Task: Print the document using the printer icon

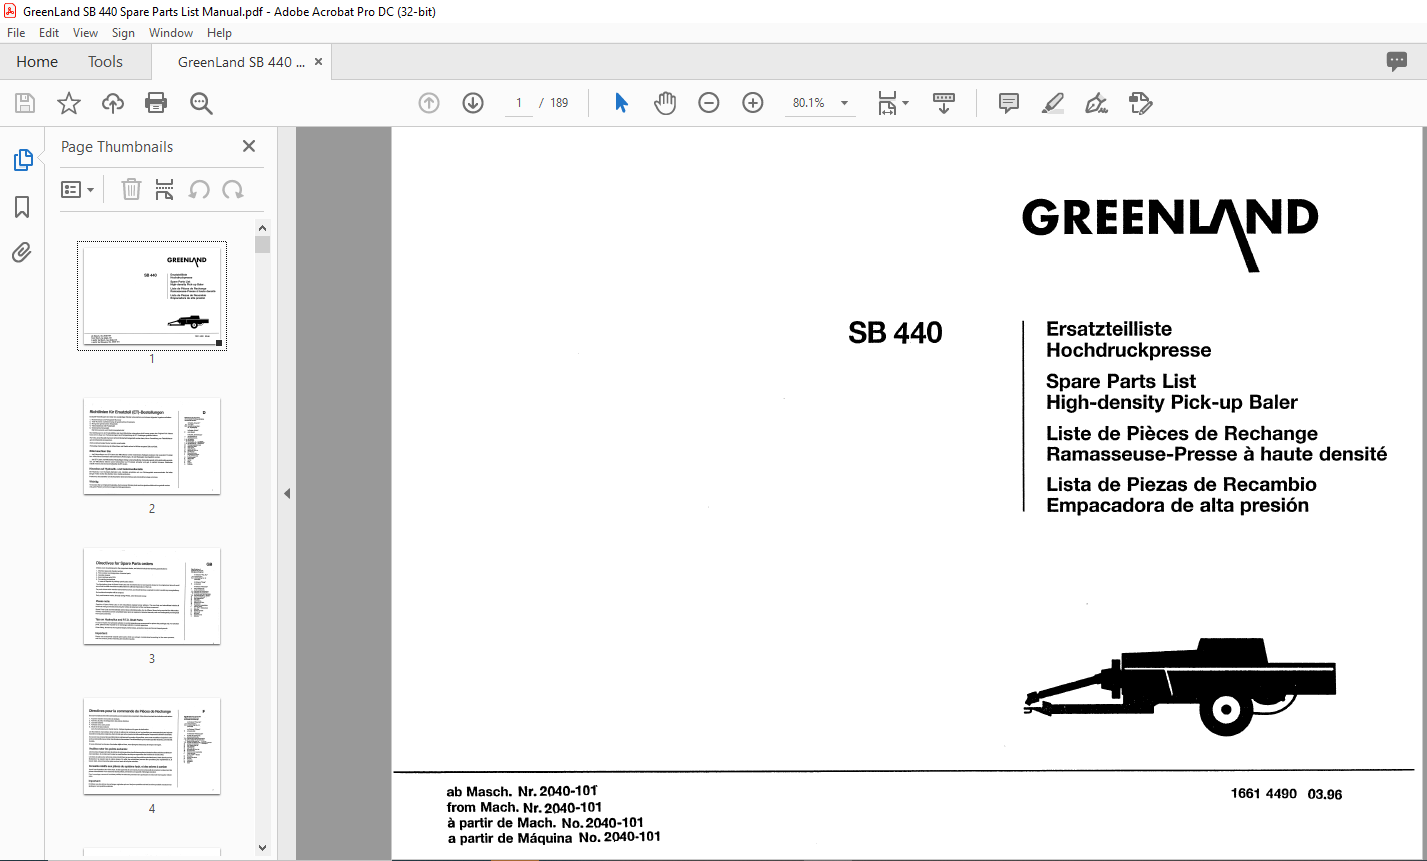Action: (156, 103)
